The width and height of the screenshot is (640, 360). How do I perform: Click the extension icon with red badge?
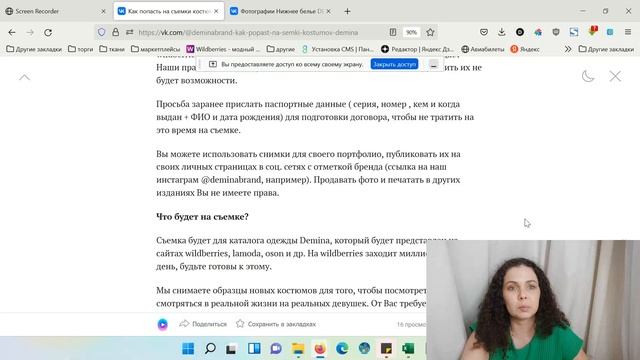[x=593, y=31]
